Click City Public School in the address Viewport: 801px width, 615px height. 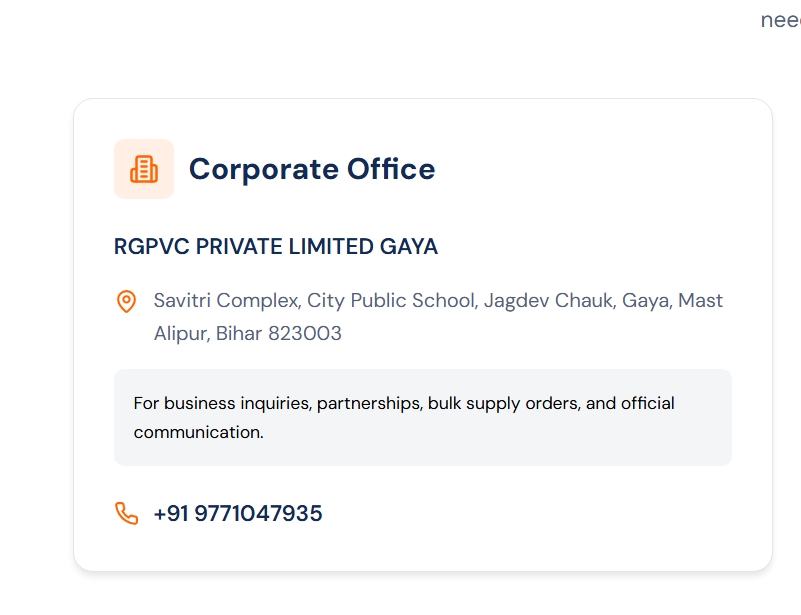(x=390, y=301)
